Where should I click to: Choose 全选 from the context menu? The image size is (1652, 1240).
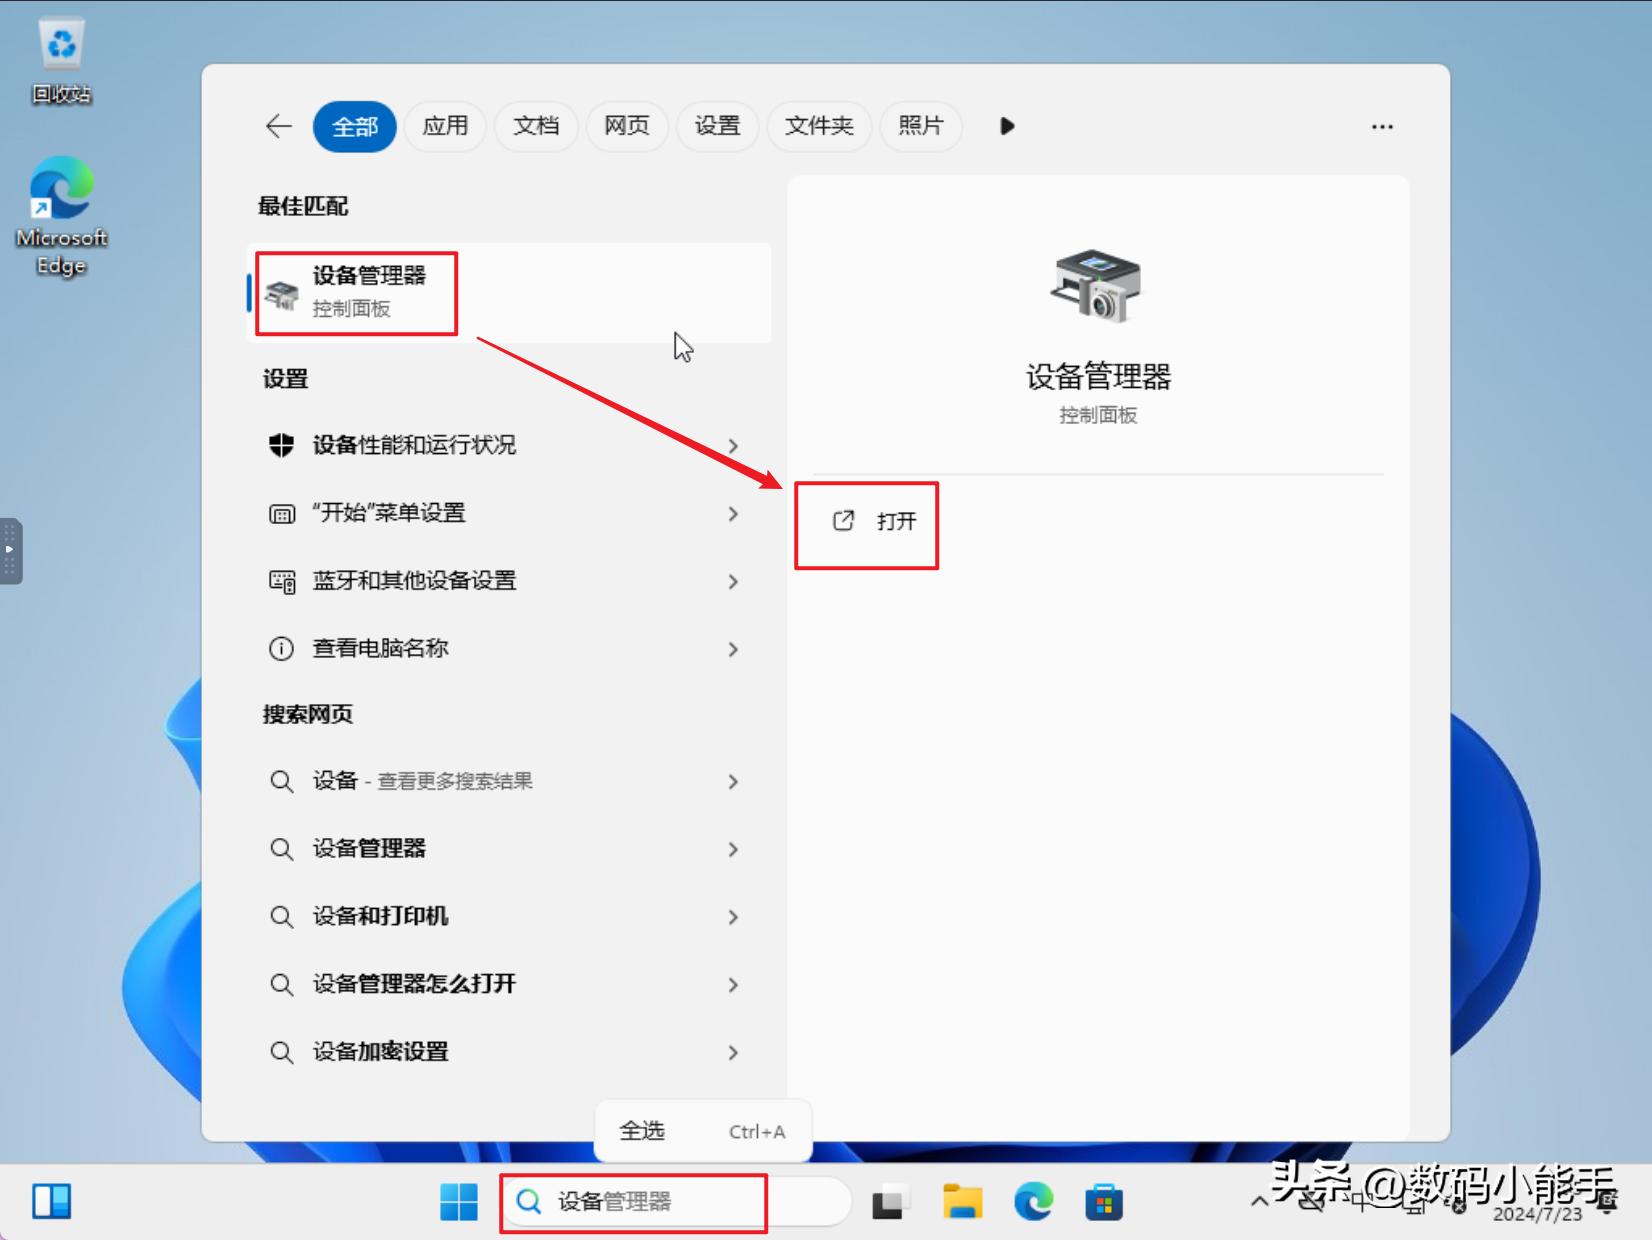coord(703,1131)
